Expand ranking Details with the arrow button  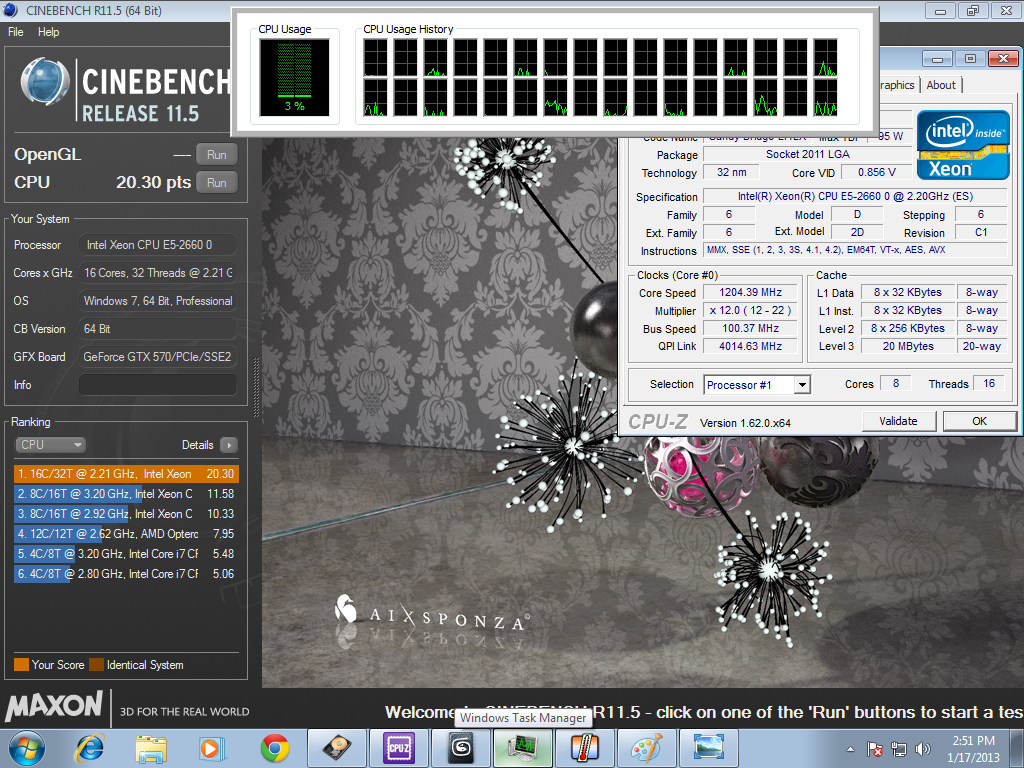click(x=229, y=445)
